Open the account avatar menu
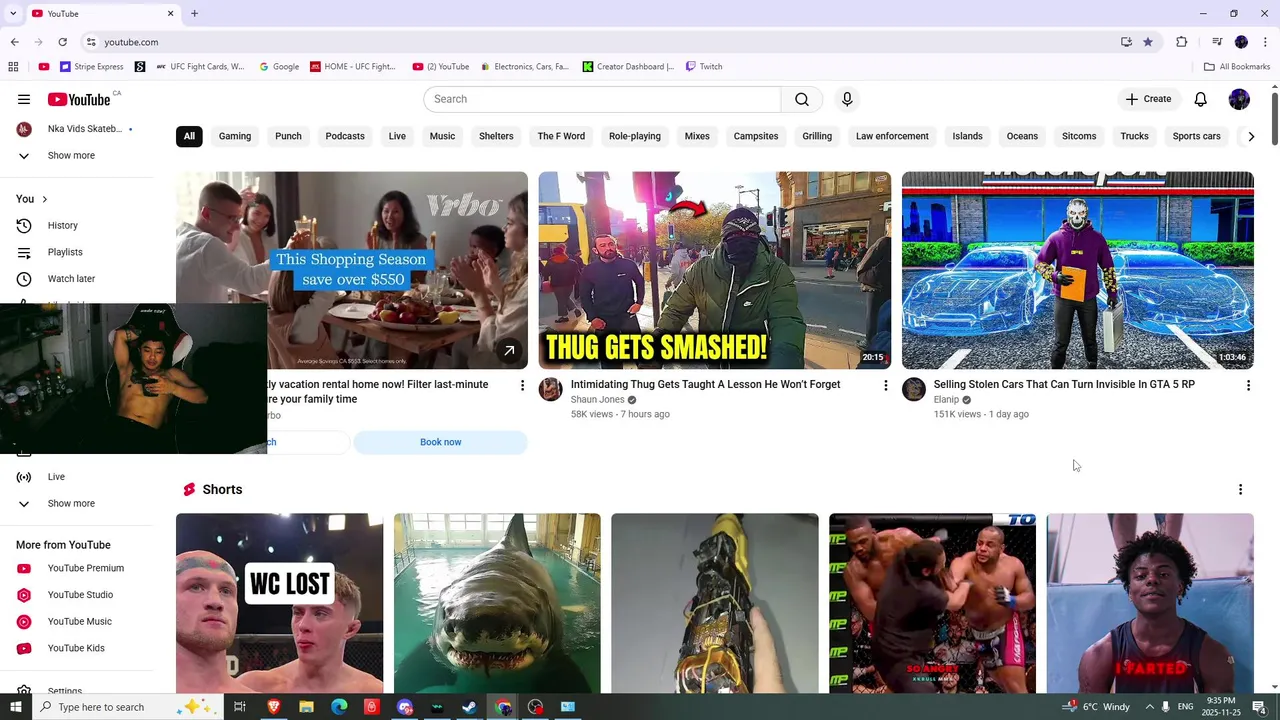 (1239, 99)
